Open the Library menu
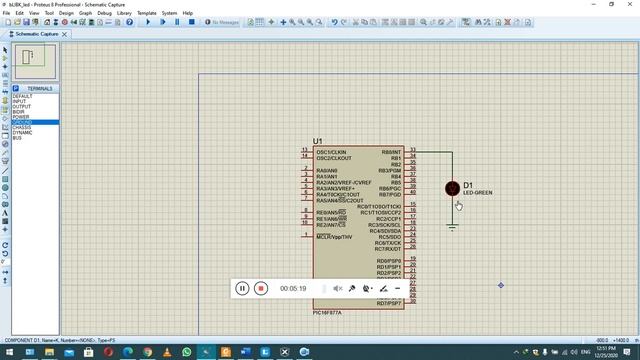This screenshot has width=640, height=360. coord(124,13)
